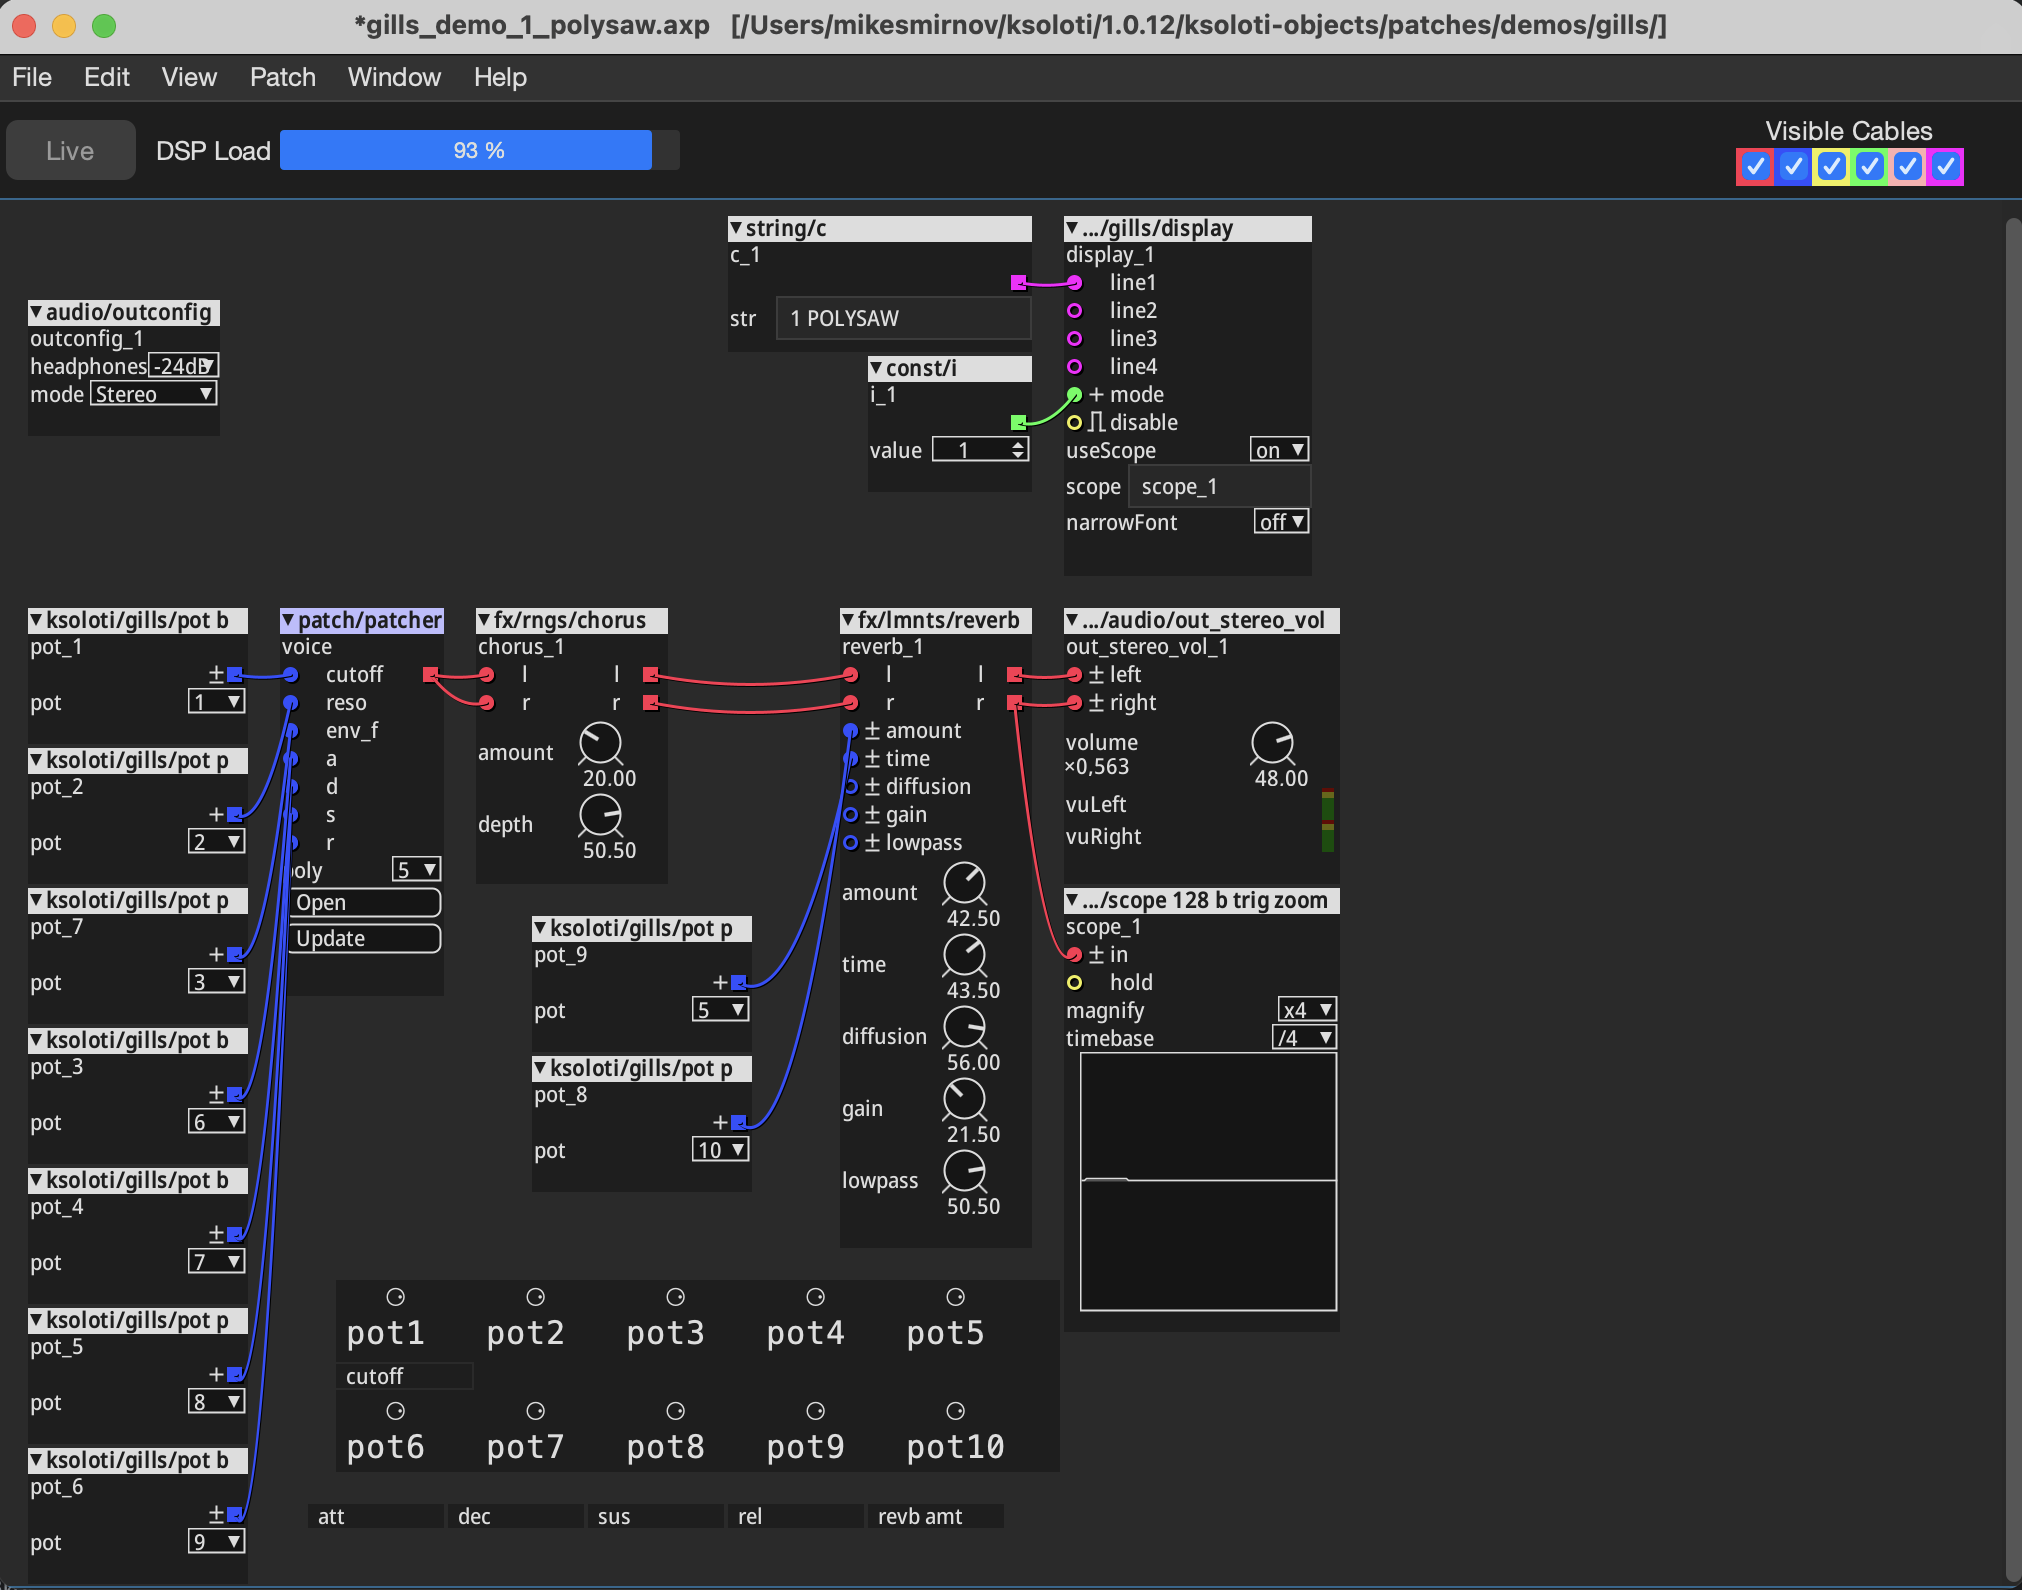The image size is (2022, 1590).
Task: Open narrowFont dropdown on display_1
Action: click(x=1281, y=522)
